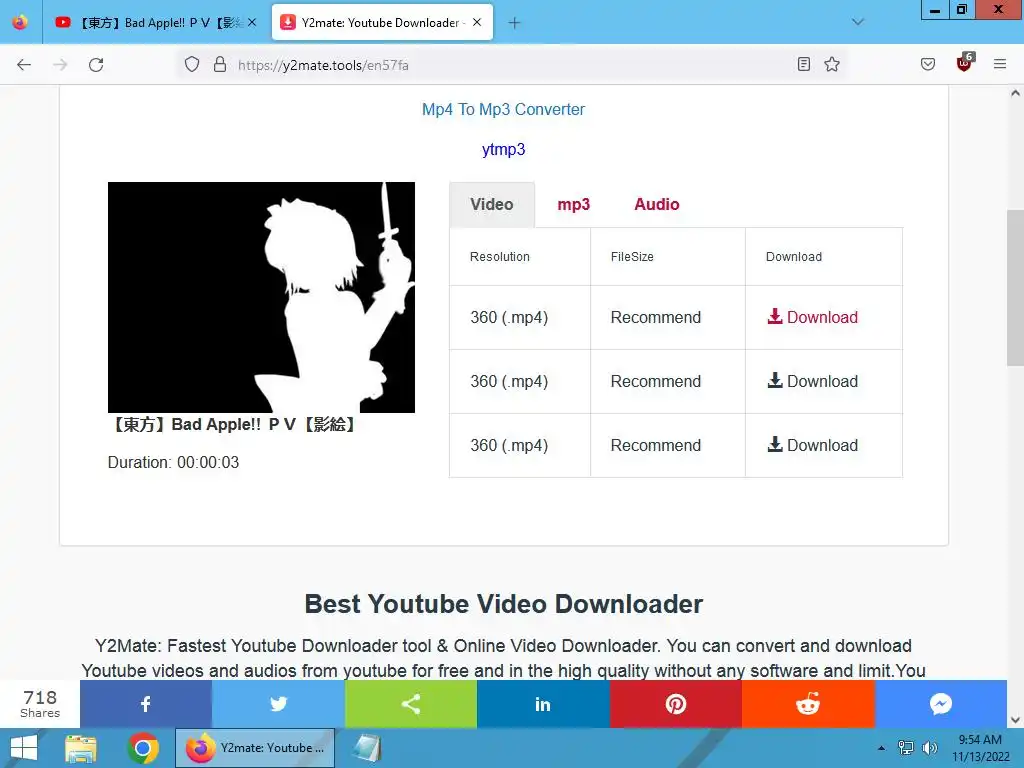Share on LinkedIn via bottom bar
The image size is (1024, 768).
[543, 704]
